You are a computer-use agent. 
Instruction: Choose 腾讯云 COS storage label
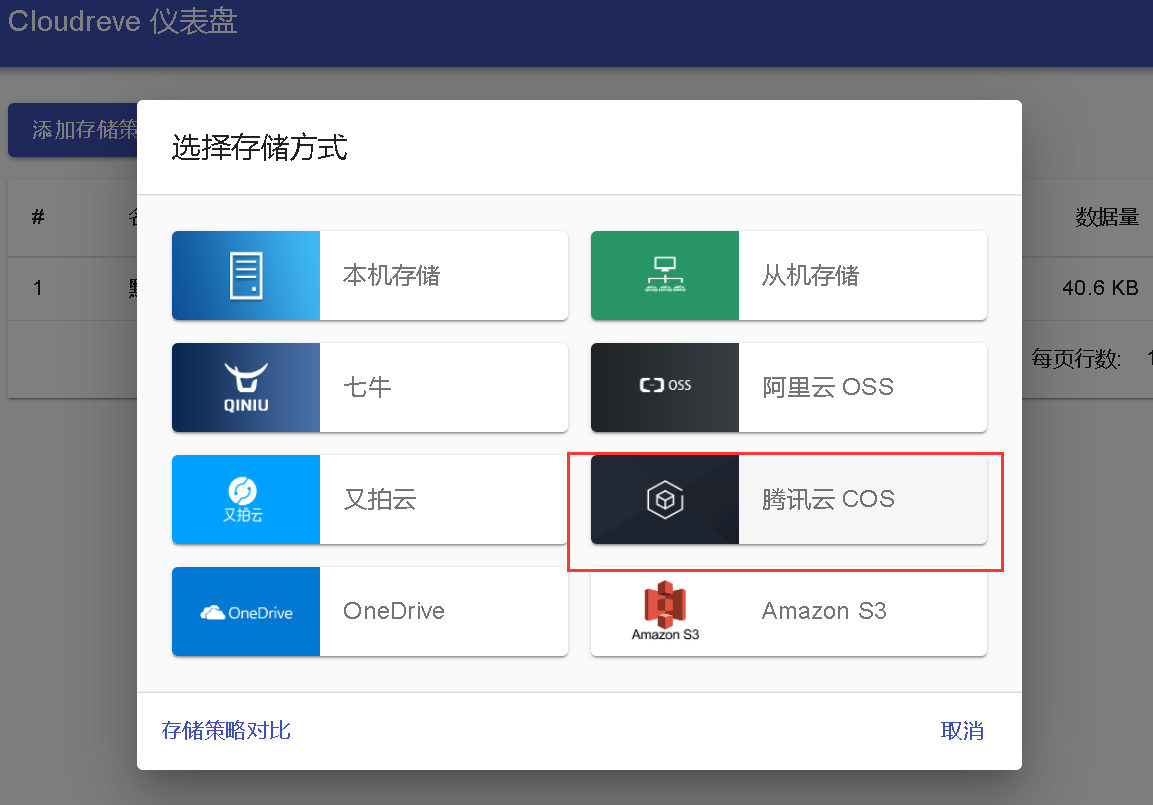click(828, 500)
